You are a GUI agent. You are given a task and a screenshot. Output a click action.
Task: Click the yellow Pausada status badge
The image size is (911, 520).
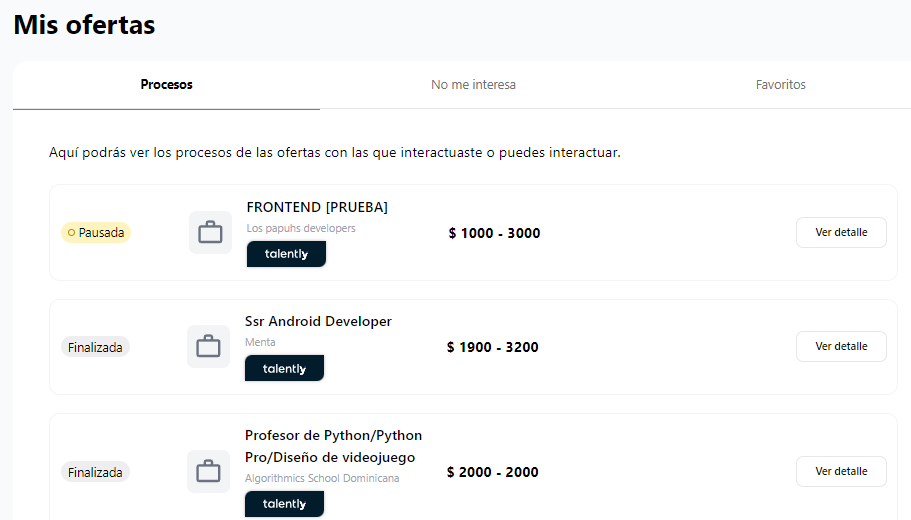point(96,232)
